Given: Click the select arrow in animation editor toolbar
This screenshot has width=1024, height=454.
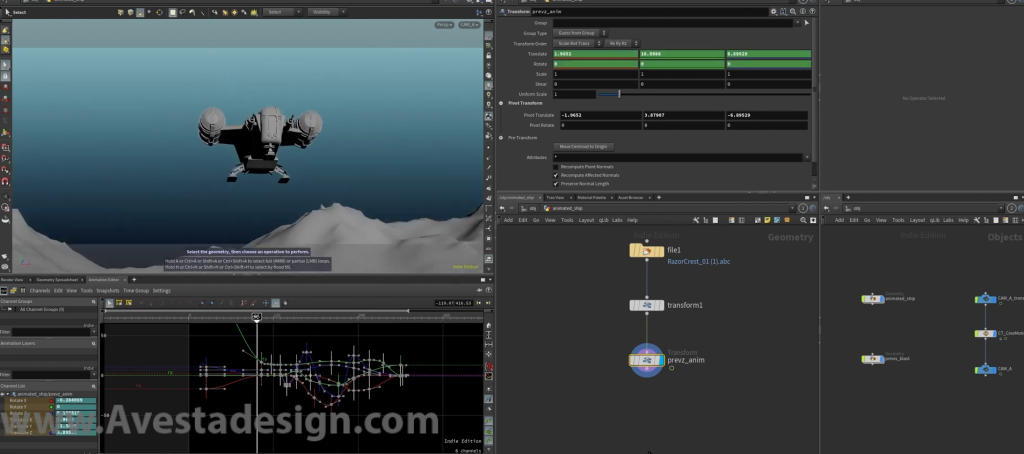Looking at the screenshot, I should tap(110, 303).
